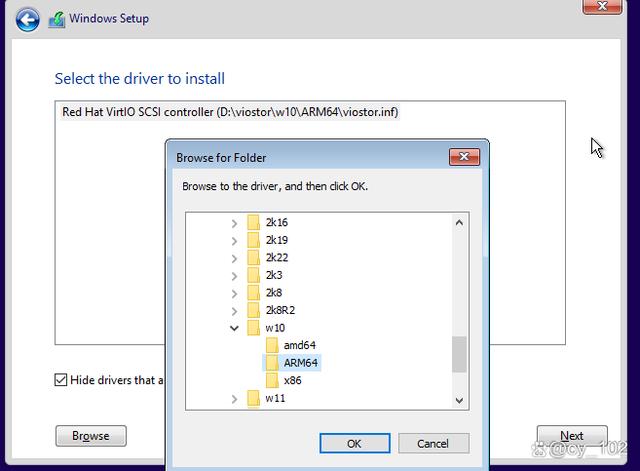Cancel the Browse for Folder dialog
Viewport: 640px width, 471px height.
click(433, 444)
